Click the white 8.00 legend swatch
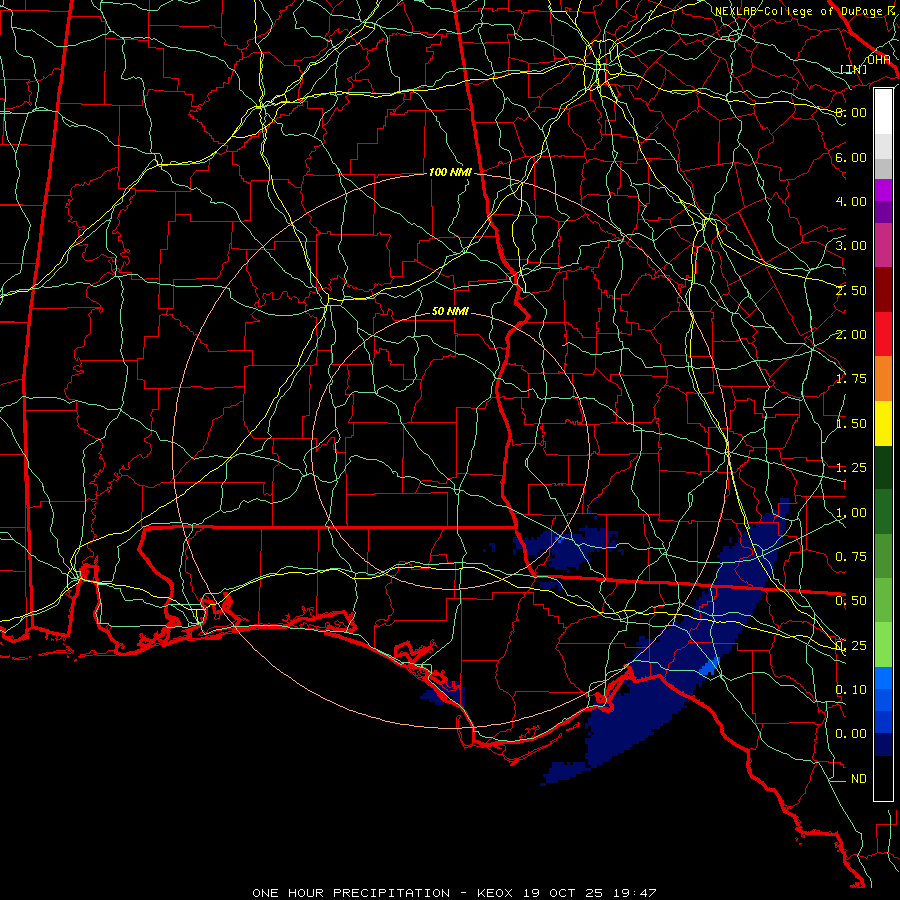Image resolution: width=900 pixels, height=900 pixels. pos(883,112)
